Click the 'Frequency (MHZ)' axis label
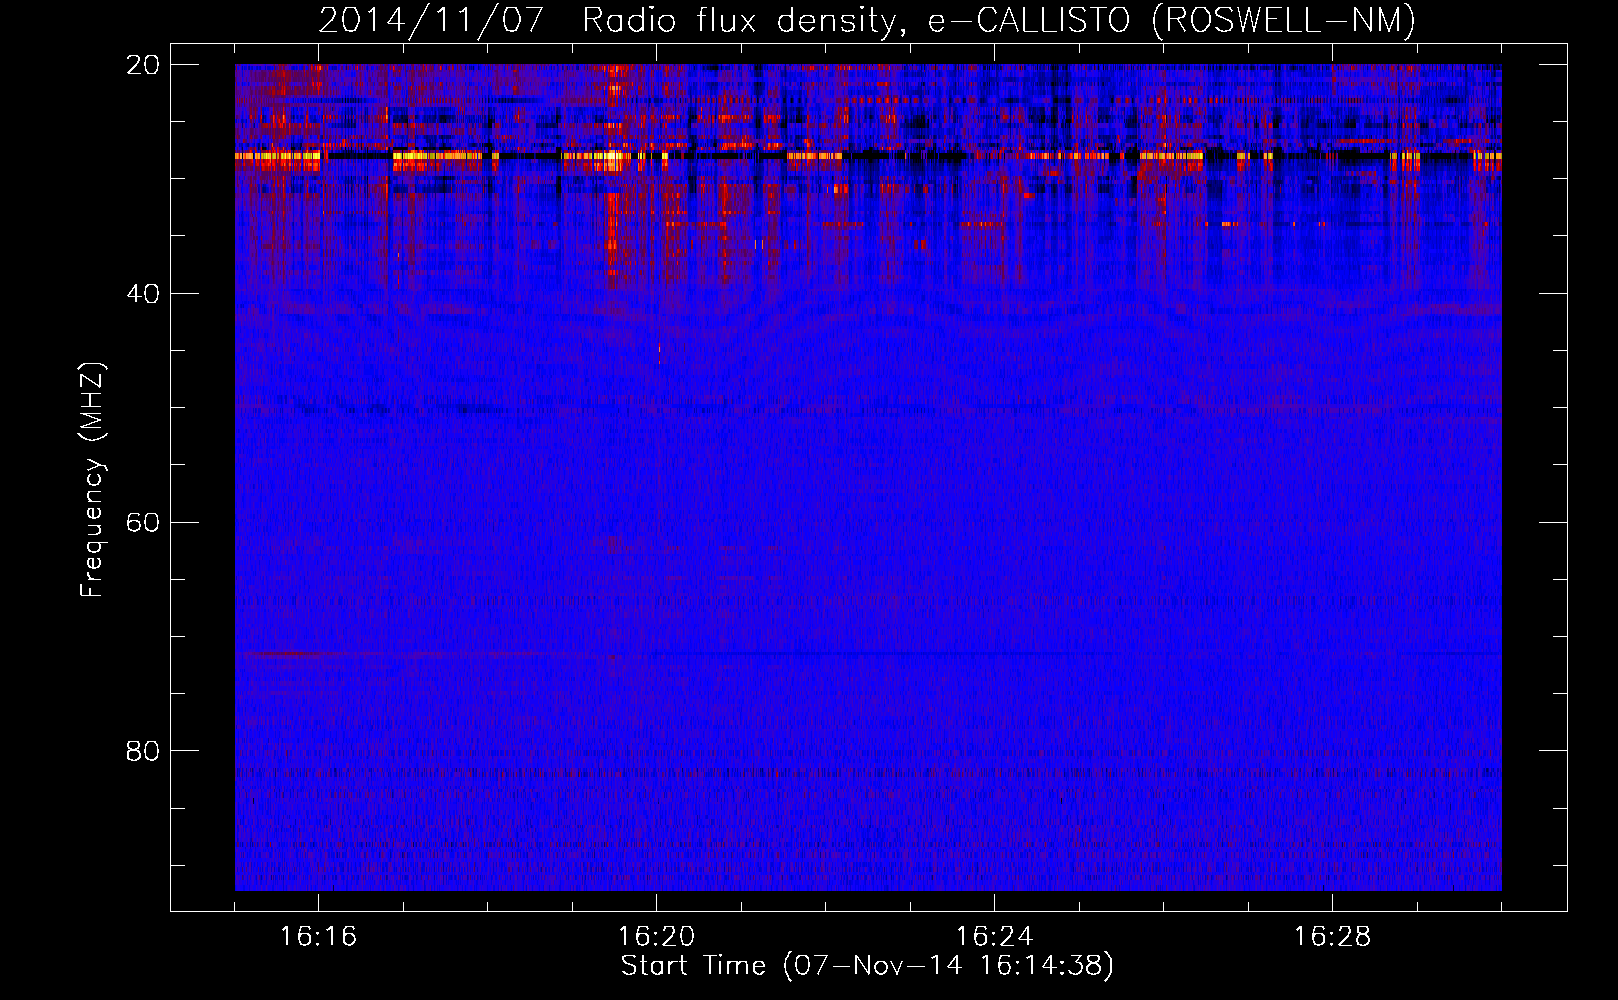 pos(92,480)
